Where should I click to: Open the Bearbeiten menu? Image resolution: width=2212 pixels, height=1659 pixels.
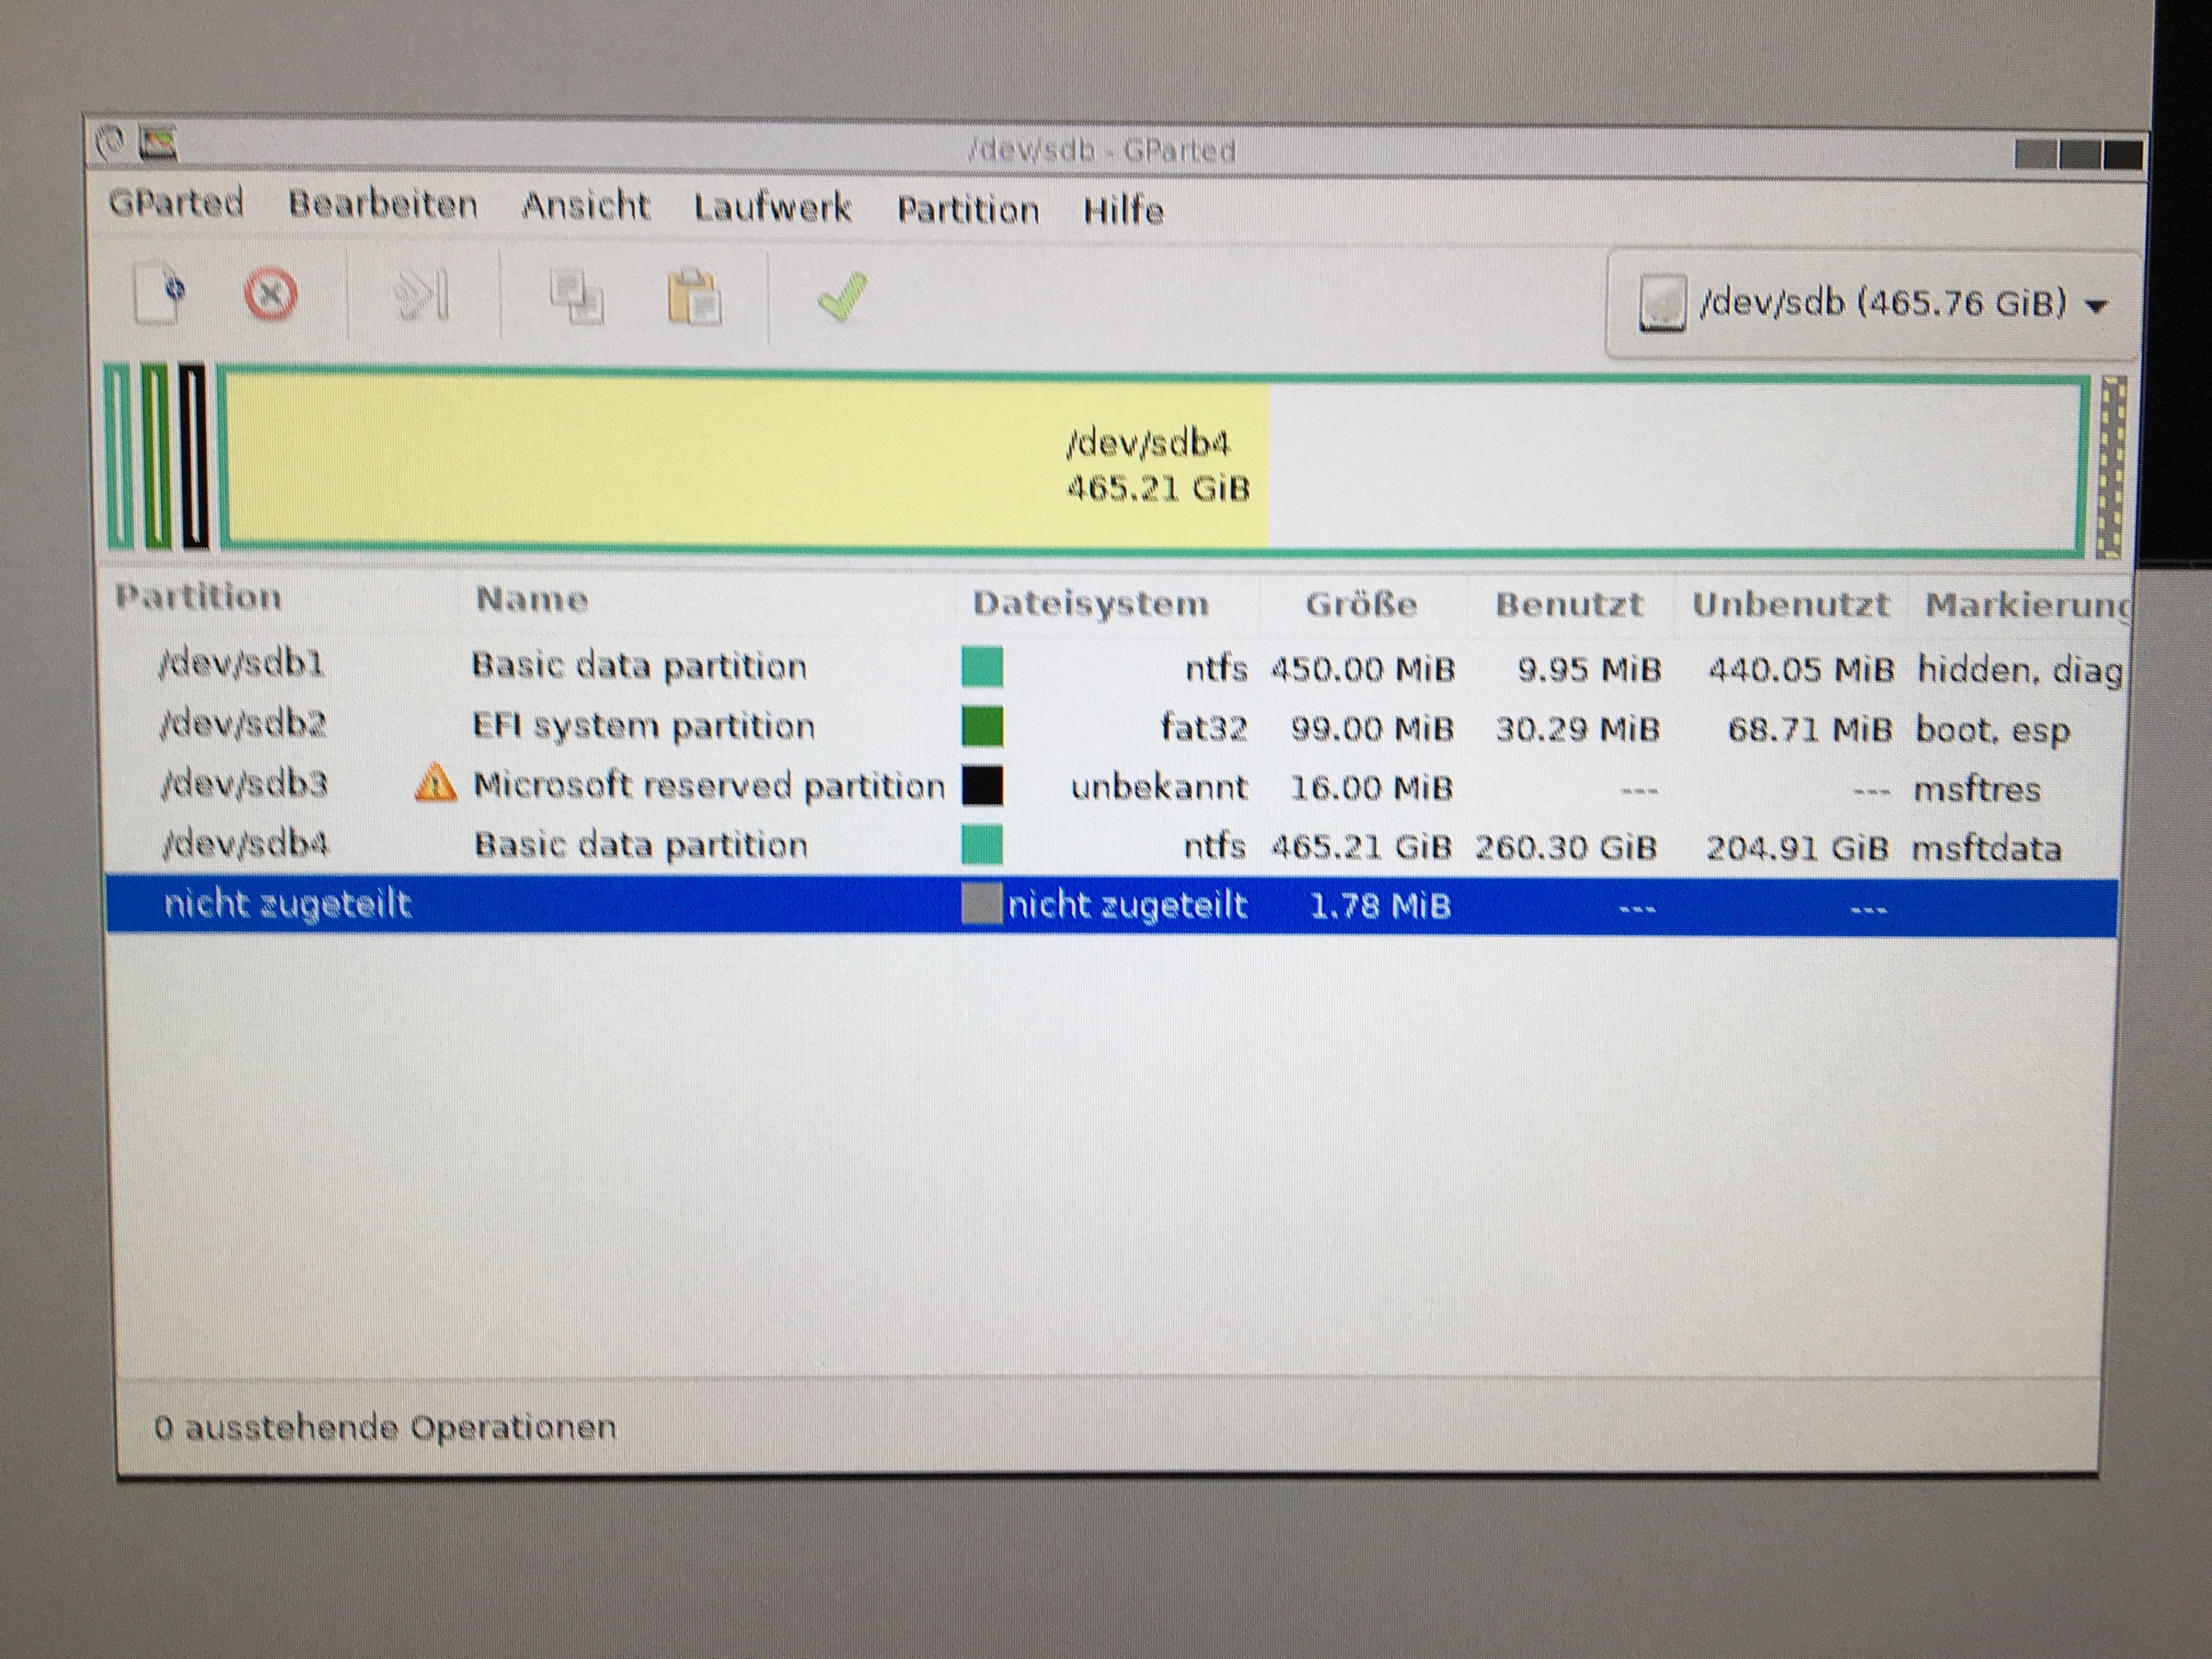click(x=383, y=205)
